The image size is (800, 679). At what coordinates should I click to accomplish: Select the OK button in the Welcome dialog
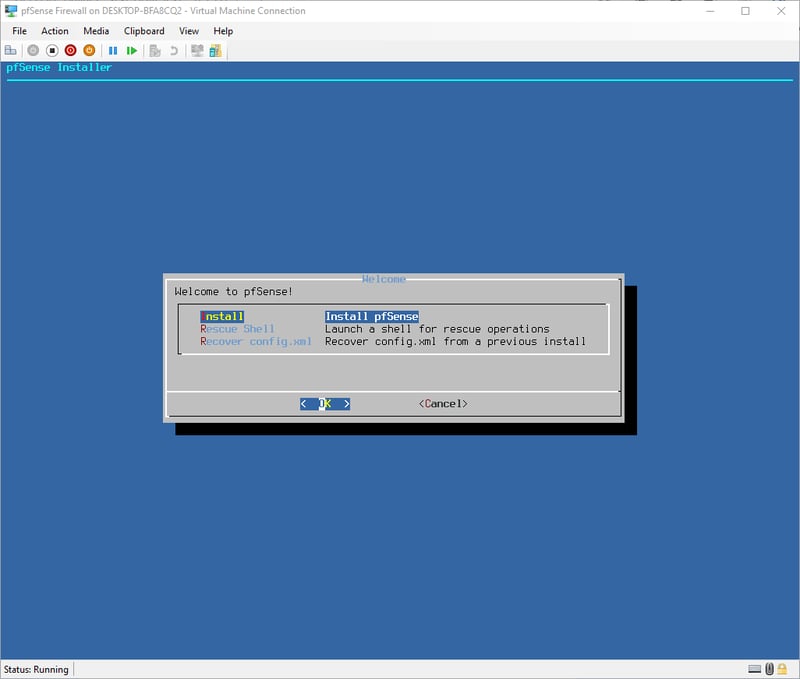(325, 404)
